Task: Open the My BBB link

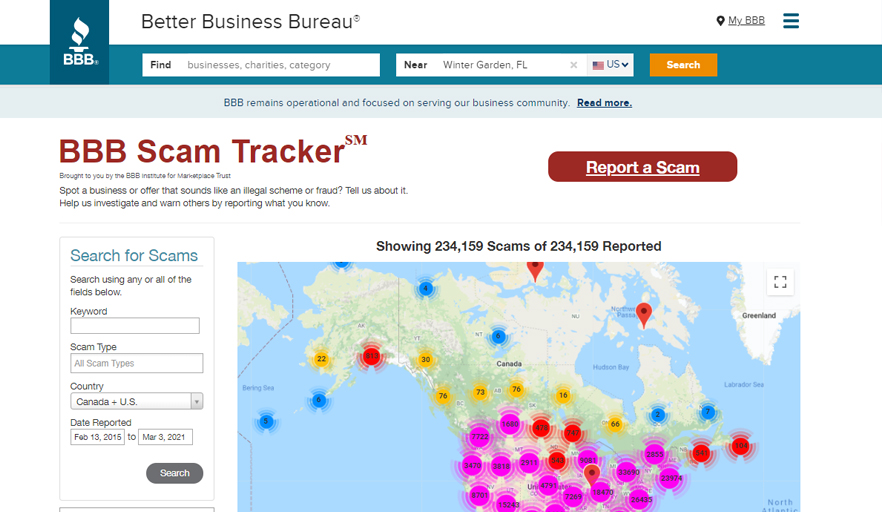Action: (x=745, y=21)
